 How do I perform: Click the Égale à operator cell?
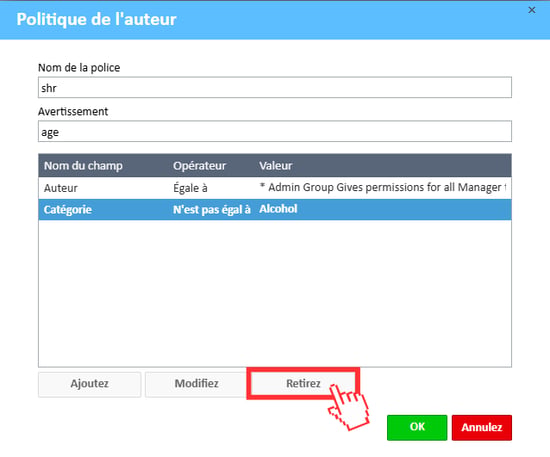(190, 188)
